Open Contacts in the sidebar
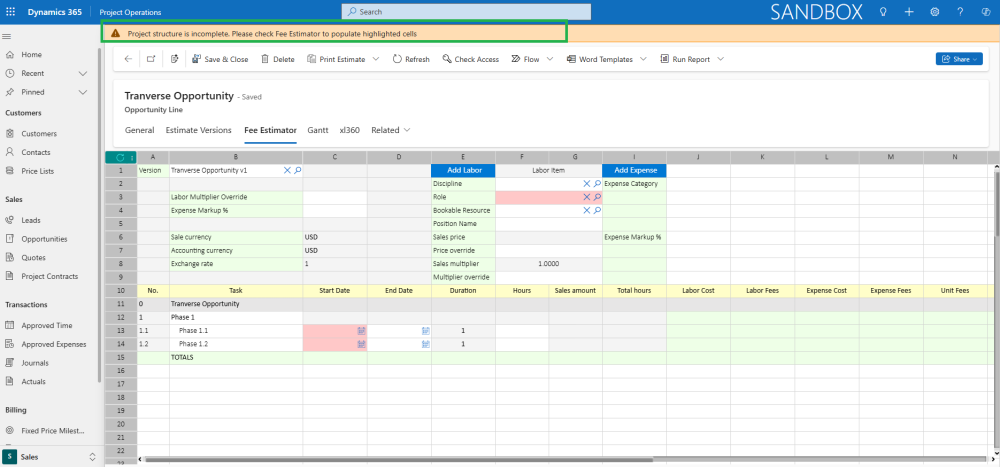Viewport: 1000px width, 467px height. (36, 152)
